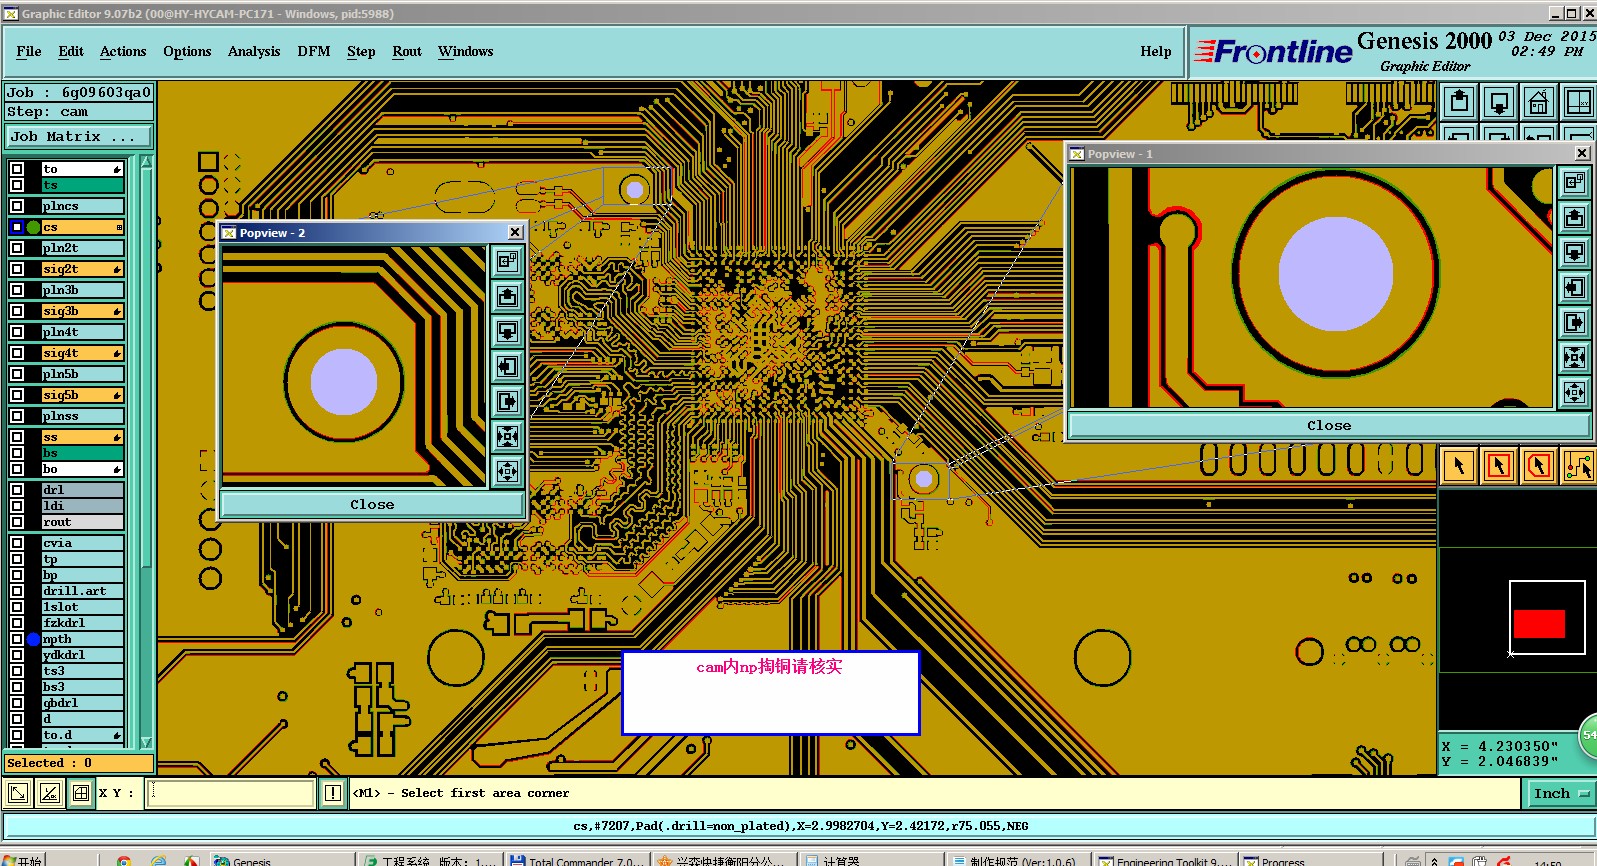Click Popview-1 zoom in icon
Image resolution: width=1597 pixels, height=866 pixels.
[x=1574, y=357]
